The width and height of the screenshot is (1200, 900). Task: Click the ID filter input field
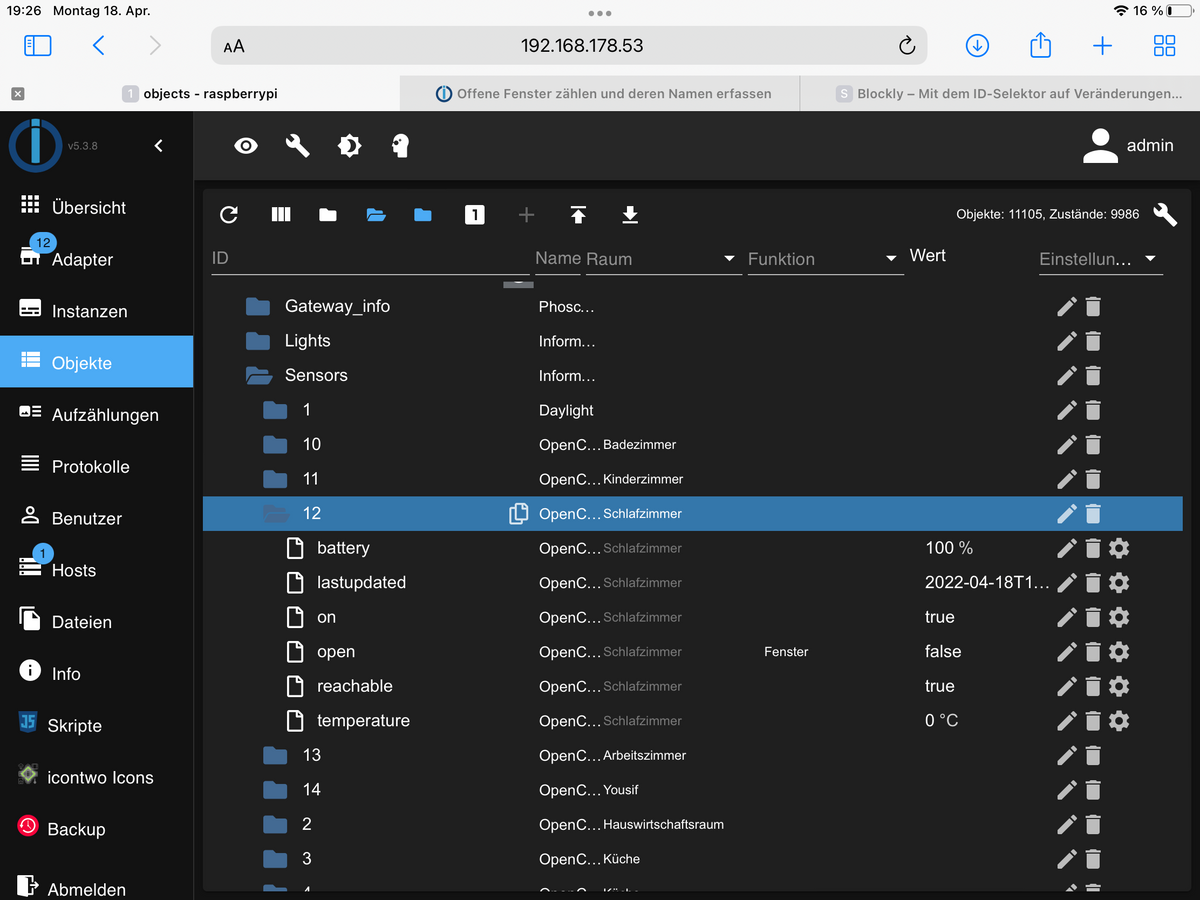click(x=370, y=258)
